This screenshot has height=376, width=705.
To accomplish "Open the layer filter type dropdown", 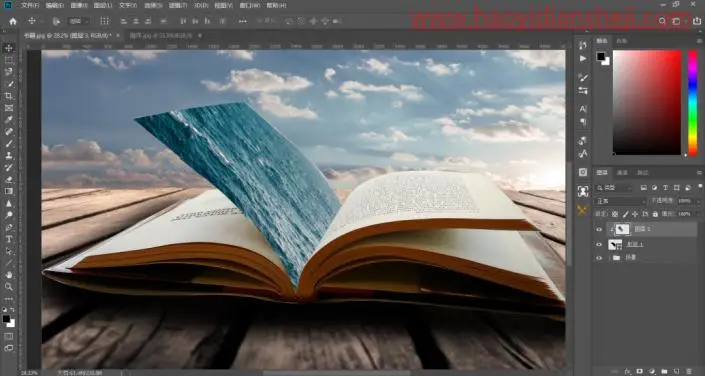I will (613, 188).
